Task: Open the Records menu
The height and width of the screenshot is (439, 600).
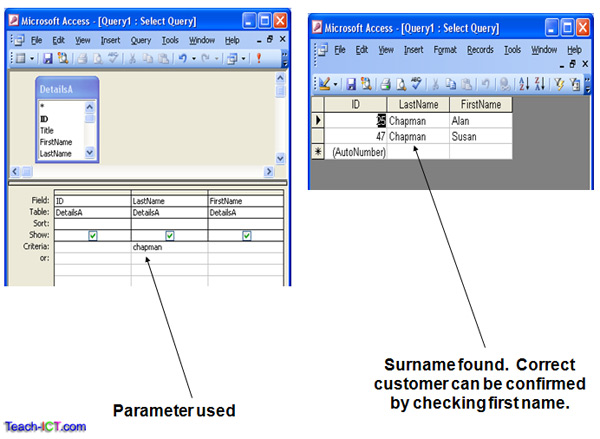Action: (x=480, y=49)
